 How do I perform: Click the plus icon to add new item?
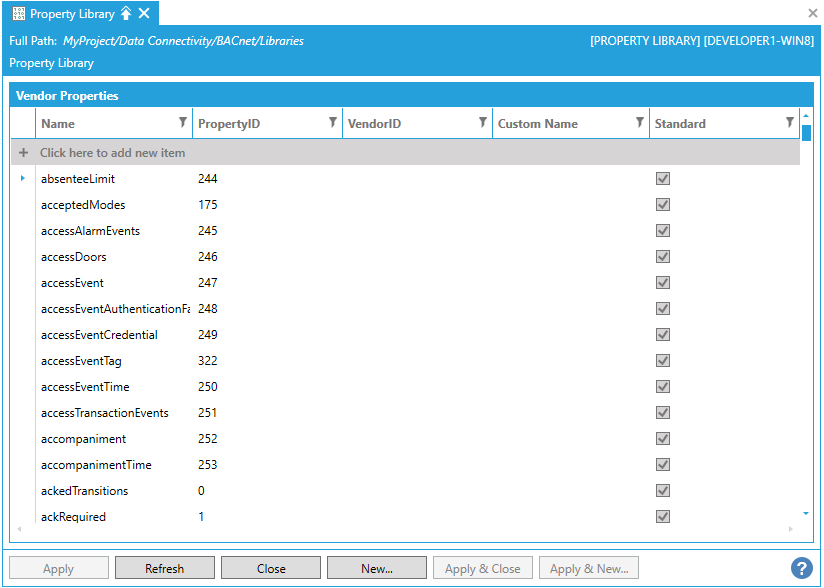[x=23, y=153]
